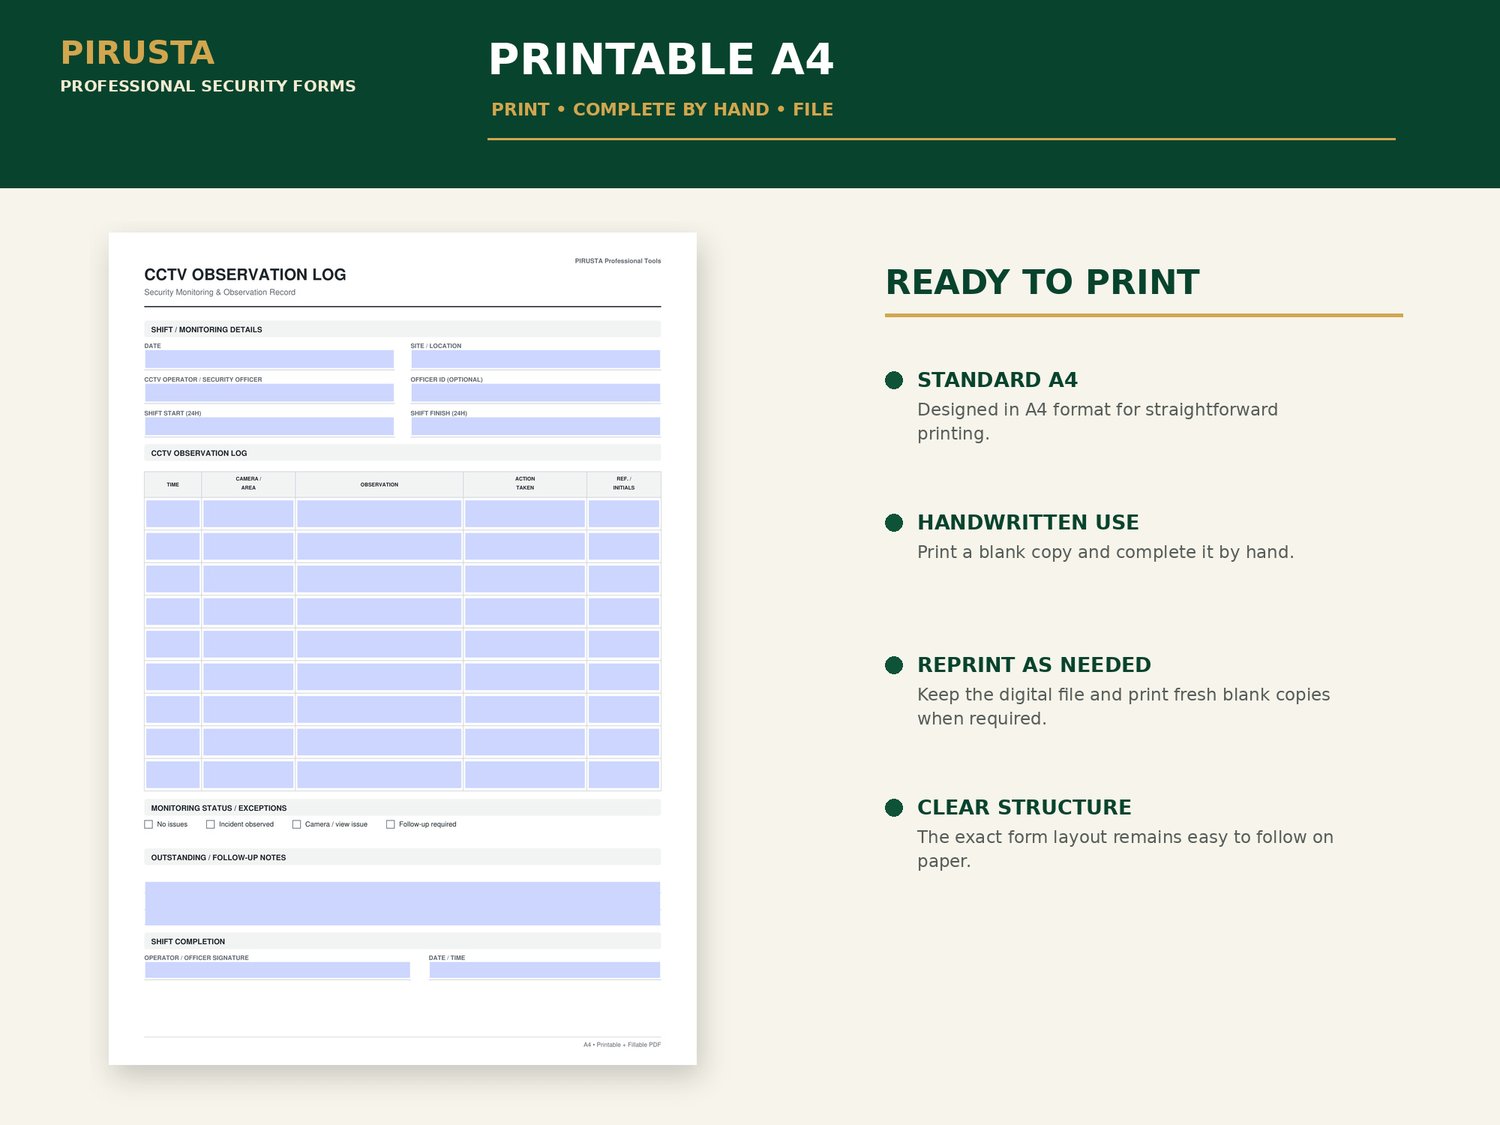
Task: Select the Officer ID (Optional) field
Action: pos(535,393)
